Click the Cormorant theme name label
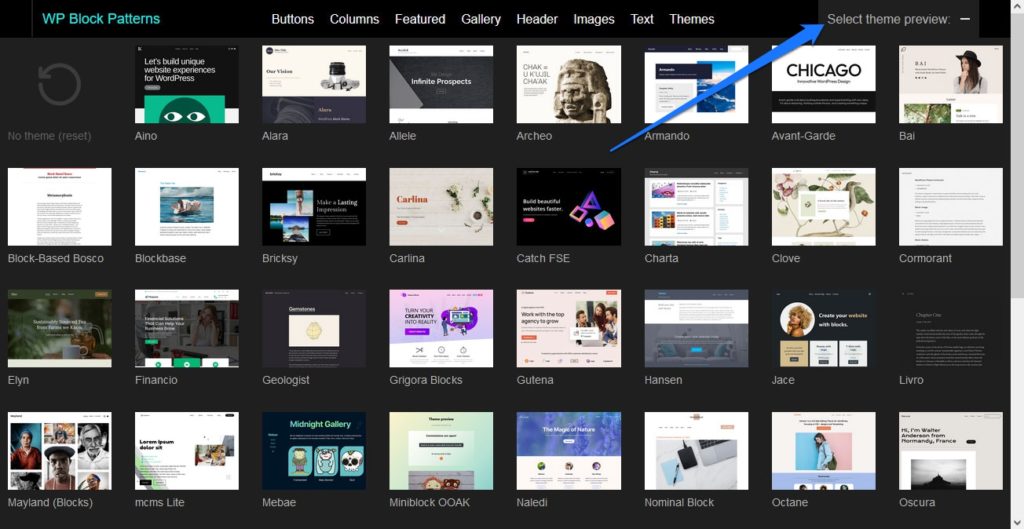The image size is (1024, 529). pyautogui.click(x=925, y=258)
